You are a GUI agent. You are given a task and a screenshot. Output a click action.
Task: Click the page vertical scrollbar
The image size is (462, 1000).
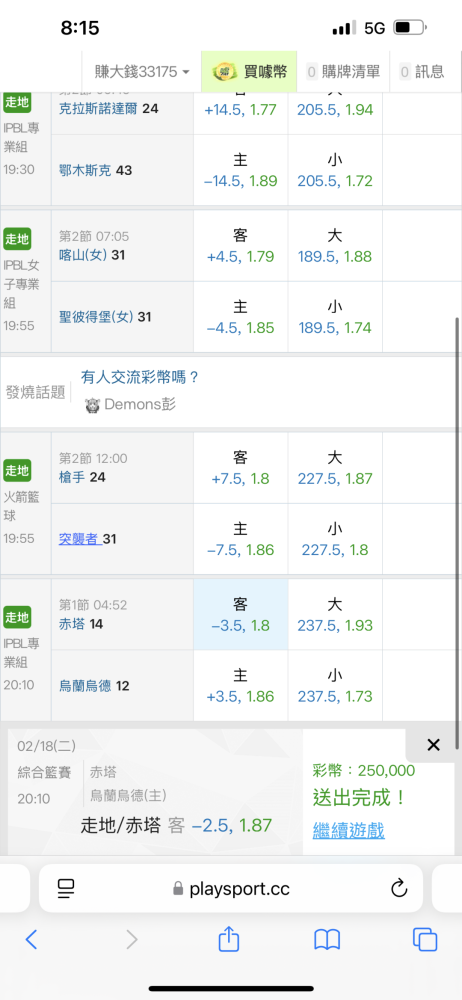457,533
